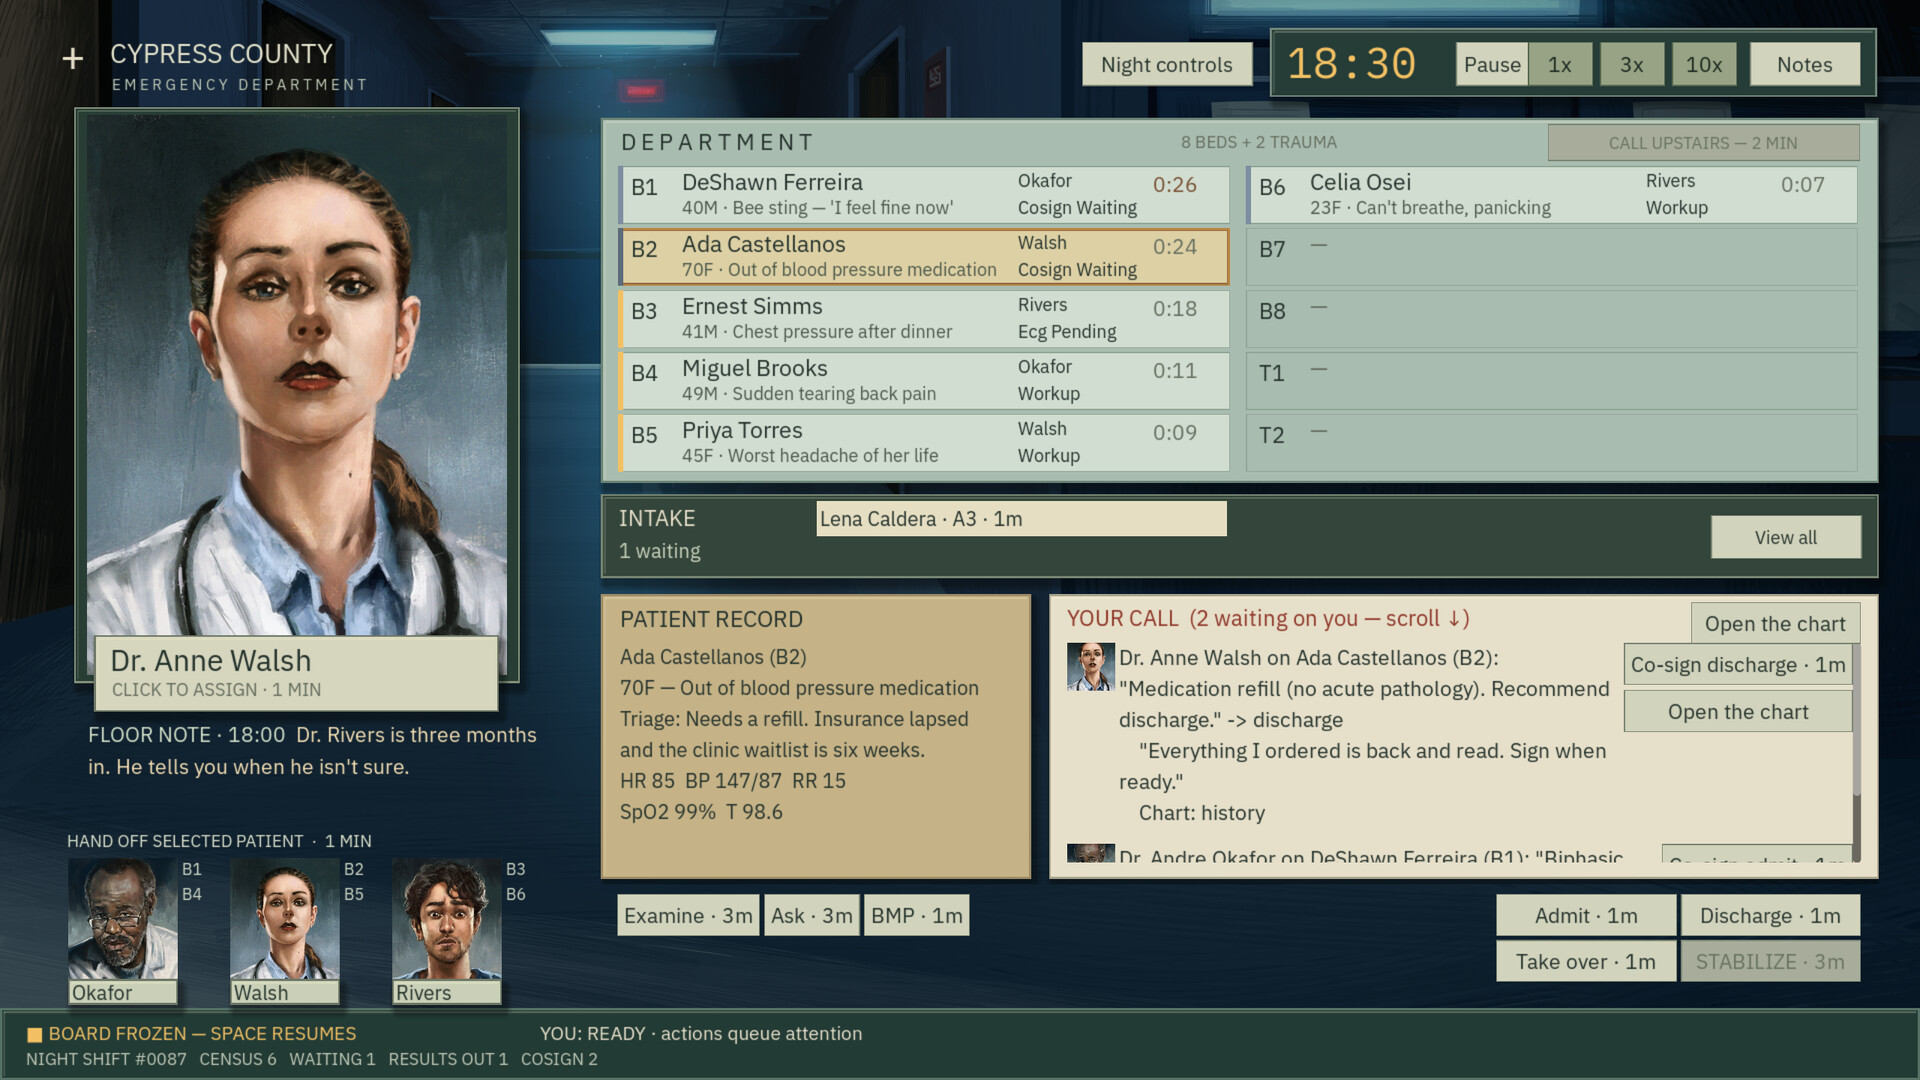
Task: Open Night controls
Action: click(1167, 65)
